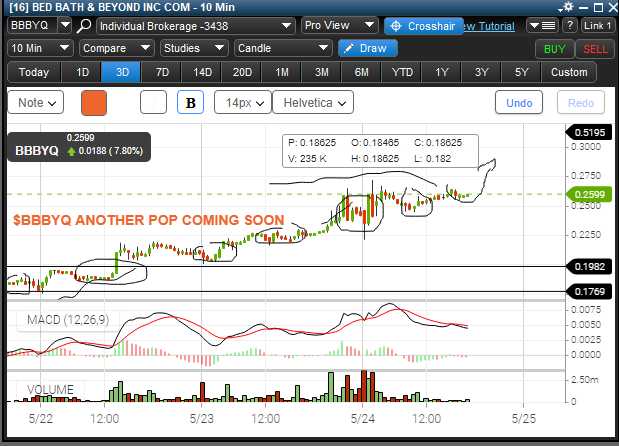Select the 1D range tab
The width and height of the screenshot is (619, 446).
tap(82, 72)
